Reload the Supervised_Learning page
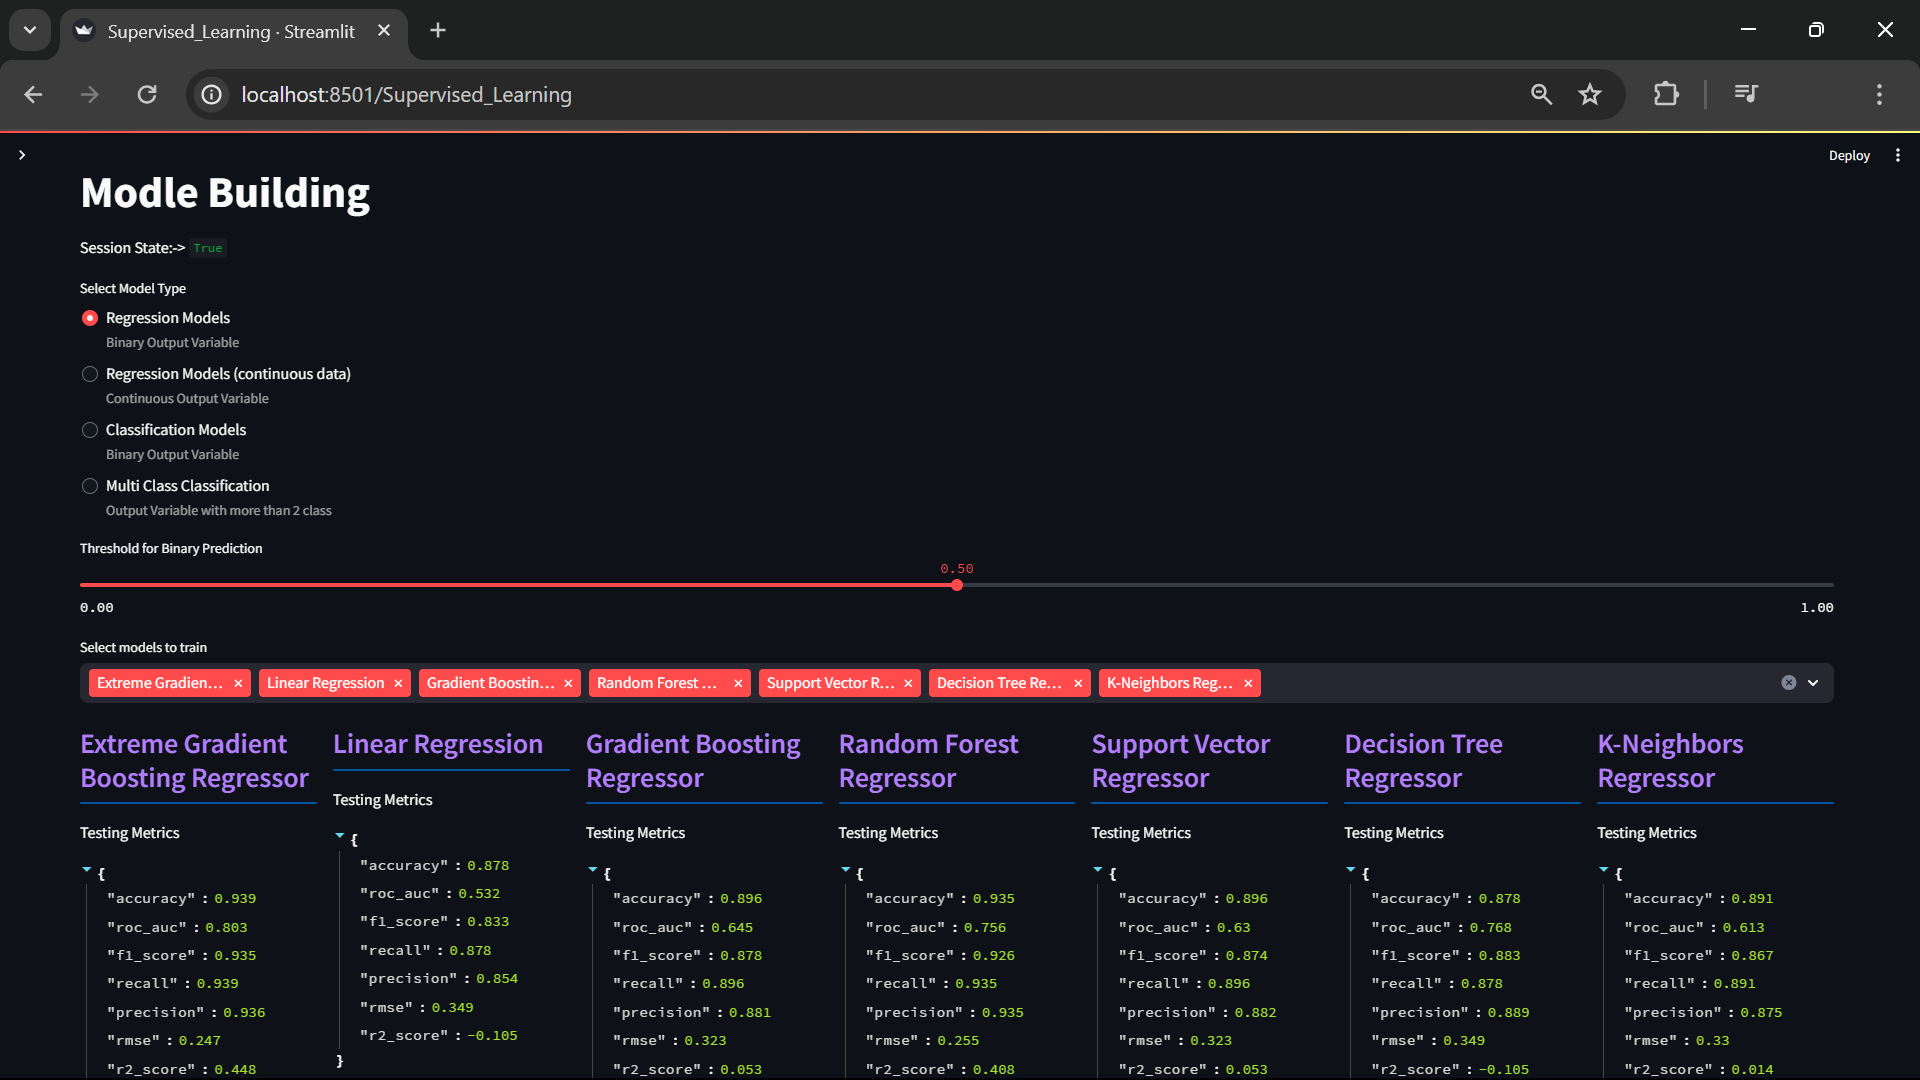Viewport: 1920px width, 1080px height. [x=146, y=94]
